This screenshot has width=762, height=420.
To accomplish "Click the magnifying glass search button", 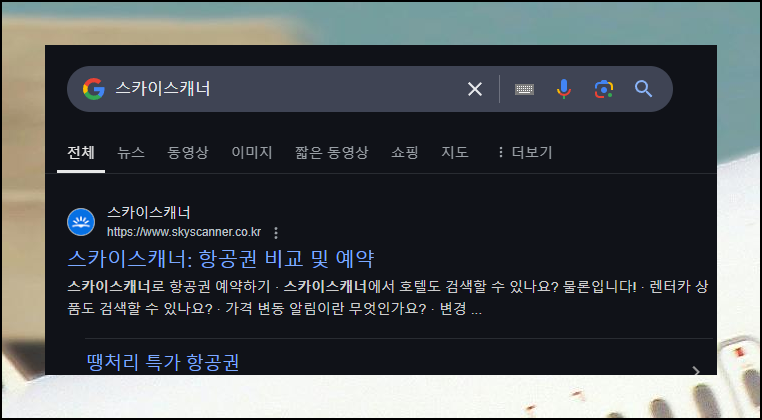I will pos(643,89).
